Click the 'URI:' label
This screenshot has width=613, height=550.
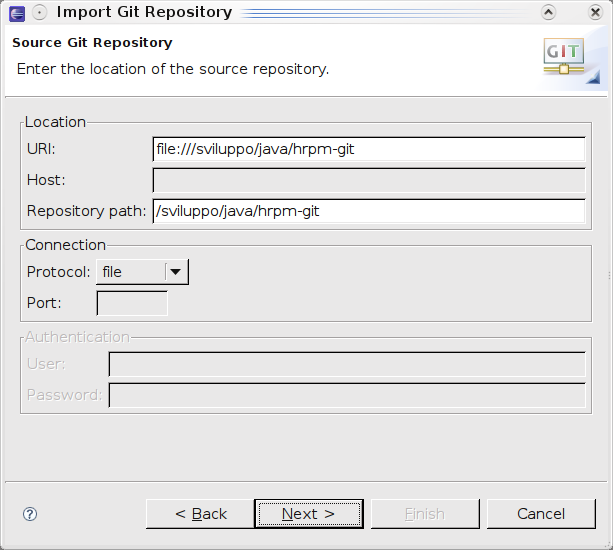pos(41,149)
